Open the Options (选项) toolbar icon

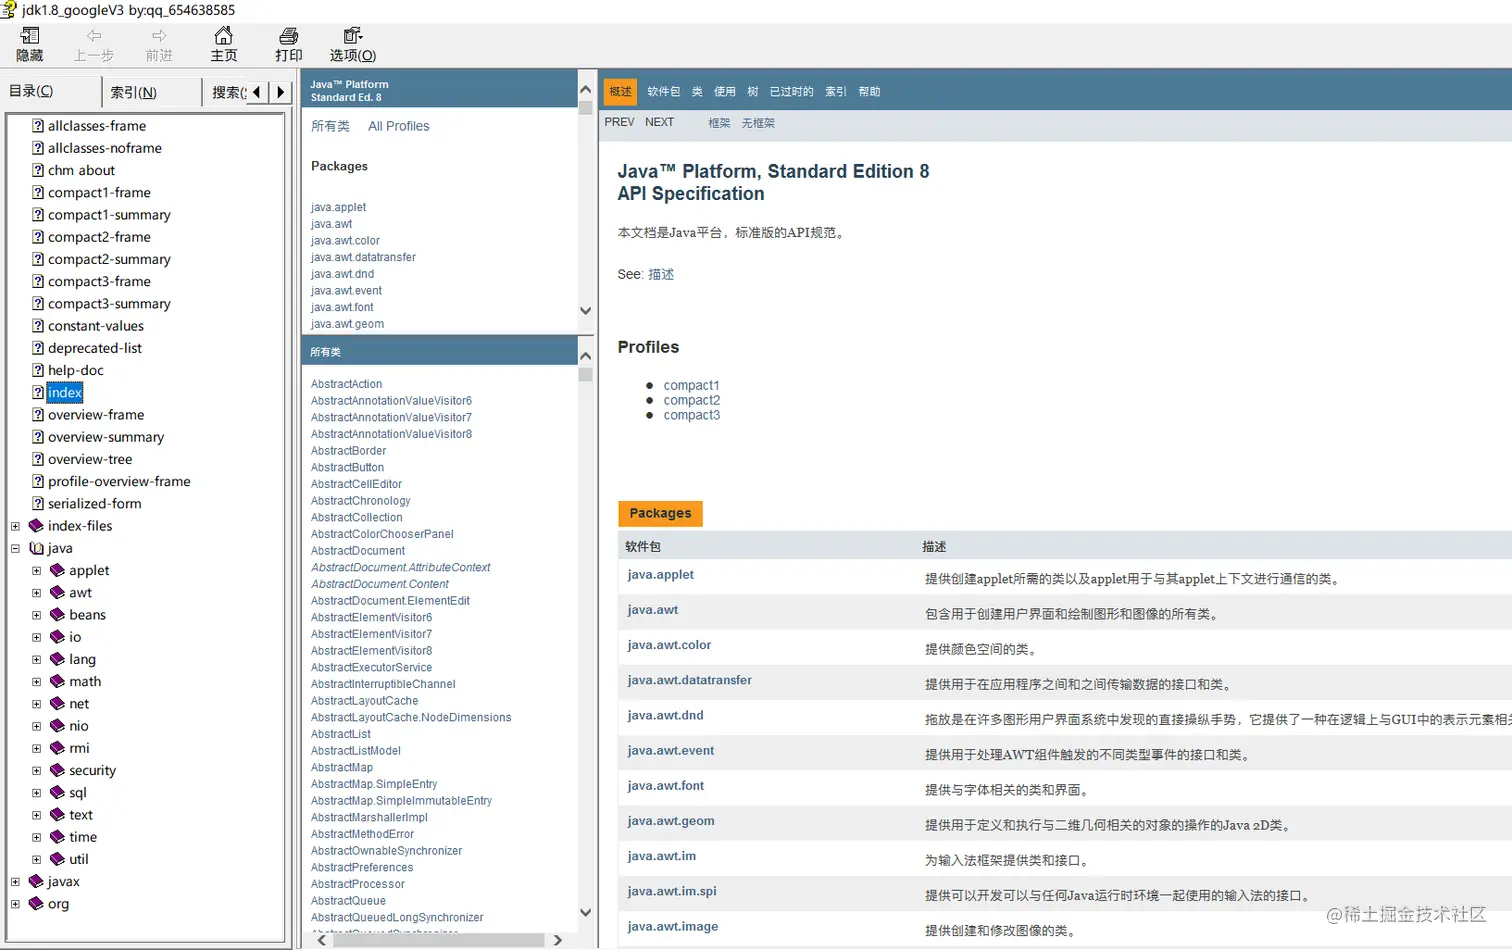tap(353, 36)
